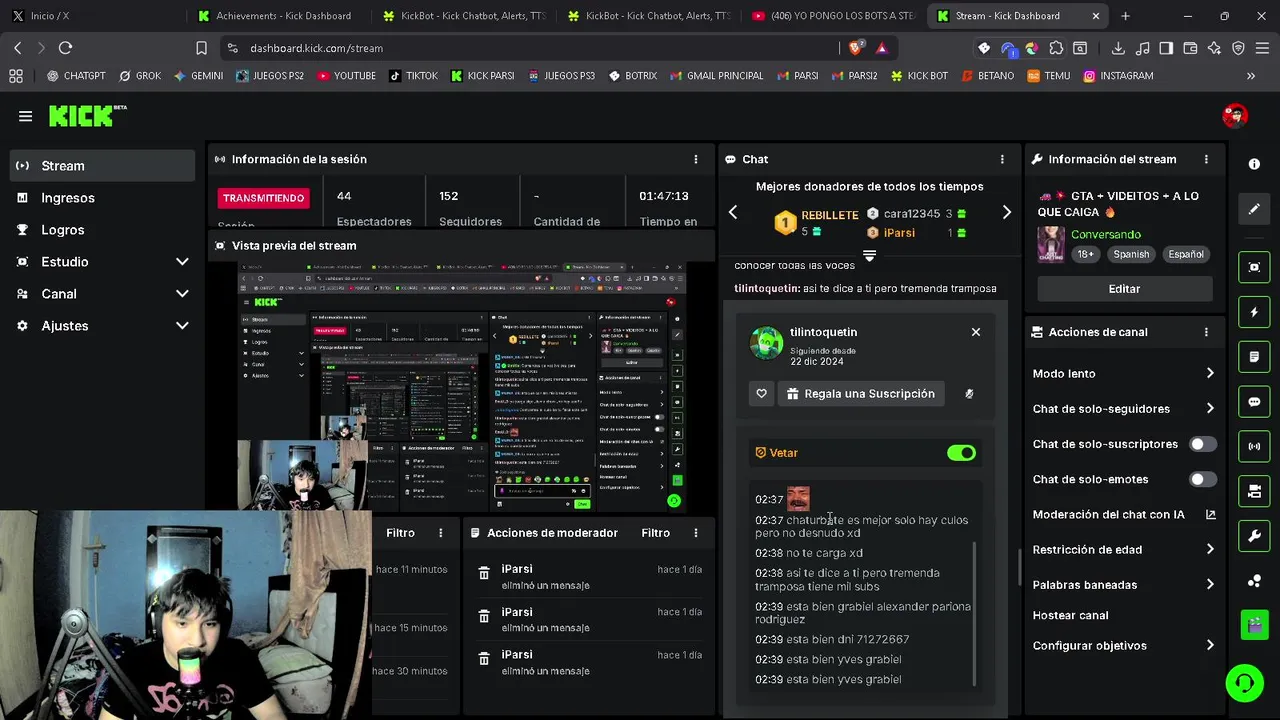Screen dimensions: 1280x720
Task: Open Filtro in Acciones de moderador panel
Action: pyautogui.click(x=655, y=533)
